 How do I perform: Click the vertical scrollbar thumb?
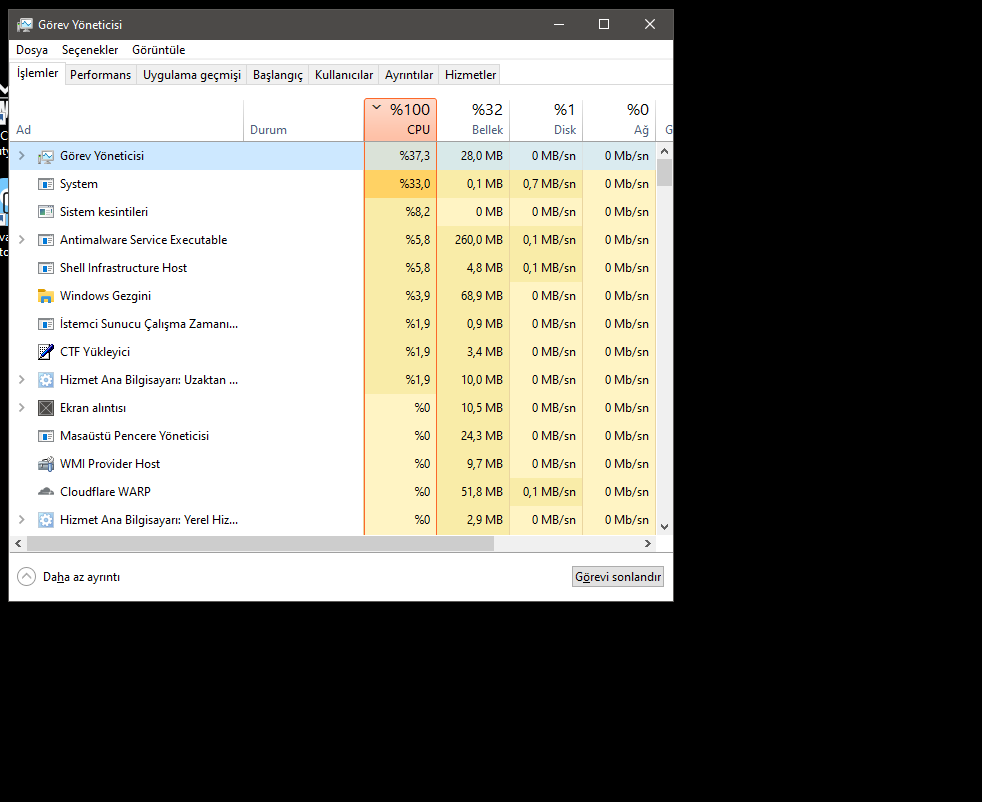664,173
